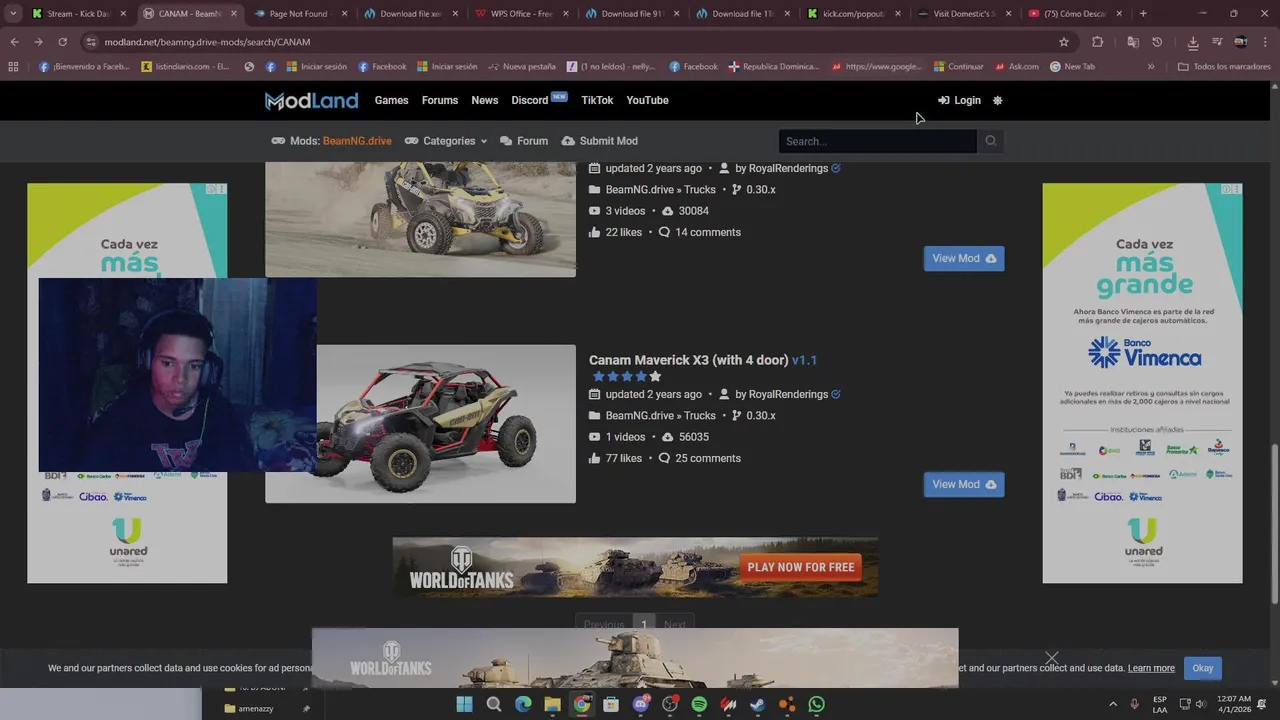Open Todos los marcadores folder
The image size is (1280, 720).
[1224, 66]
